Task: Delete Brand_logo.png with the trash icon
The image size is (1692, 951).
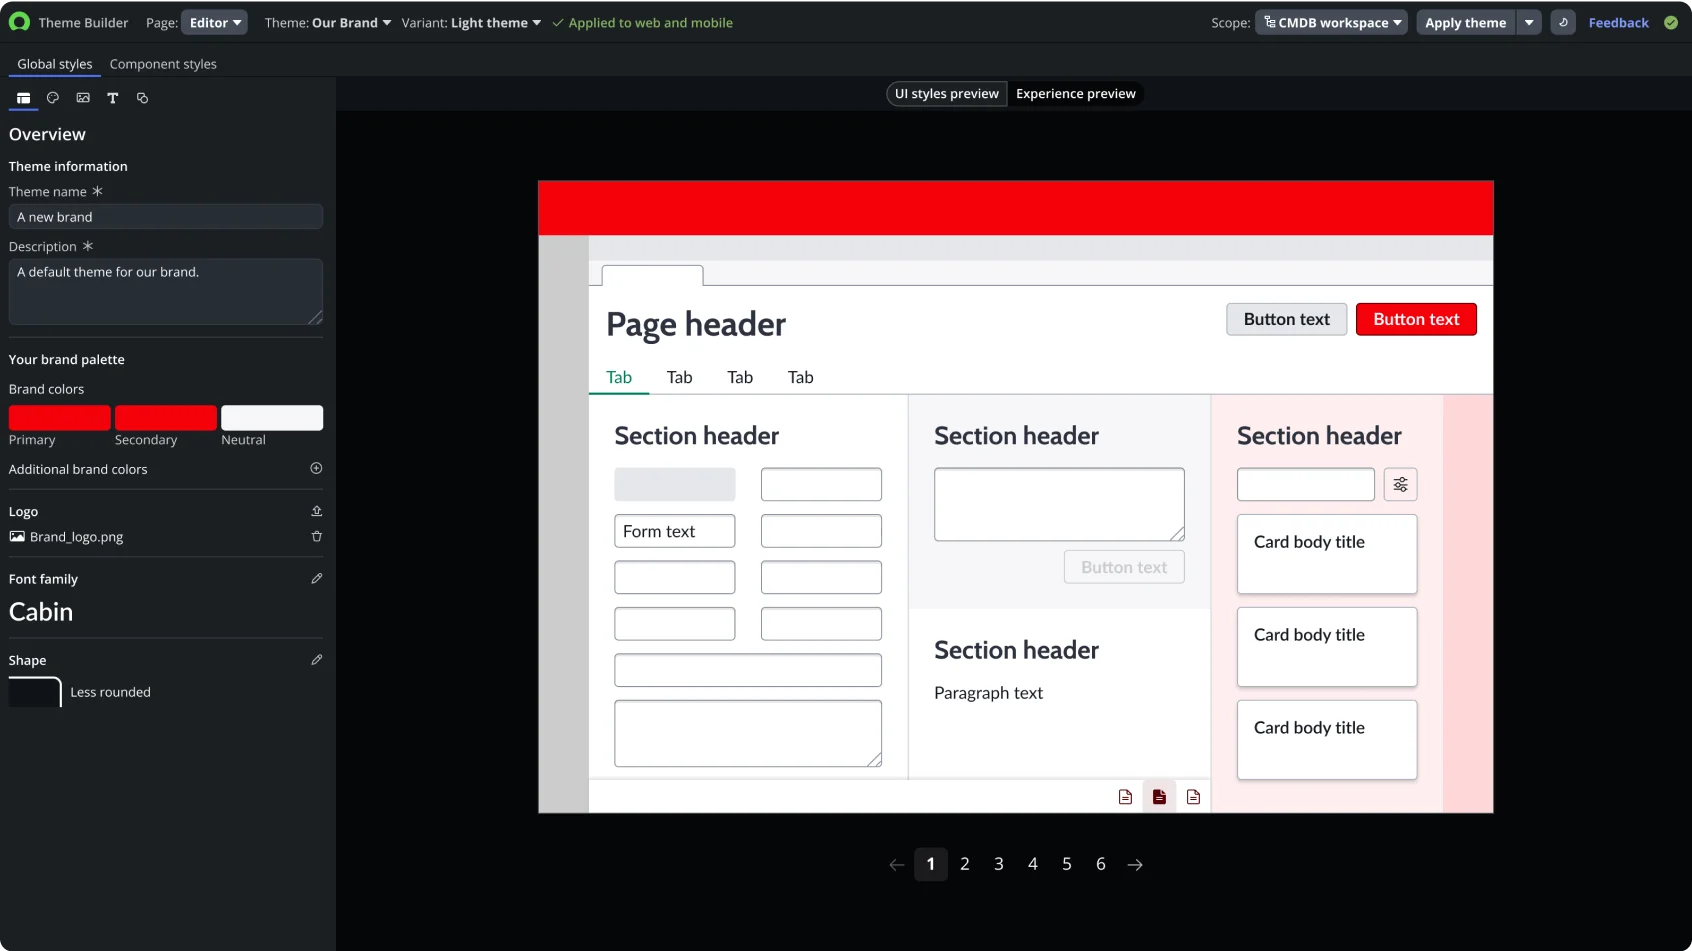Action: tap(316, 536)
